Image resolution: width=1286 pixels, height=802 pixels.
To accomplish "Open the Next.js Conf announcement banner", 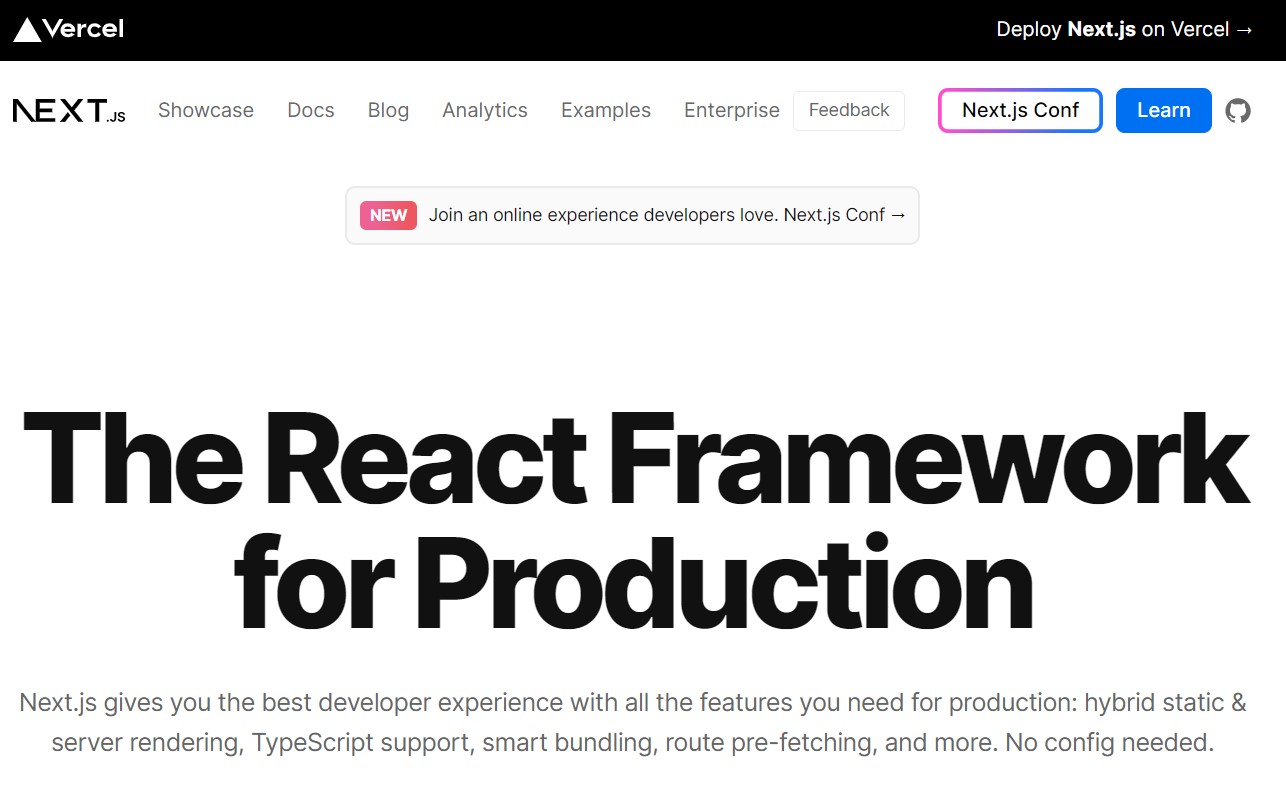I will pyautogui.click(x=632, y=215).
